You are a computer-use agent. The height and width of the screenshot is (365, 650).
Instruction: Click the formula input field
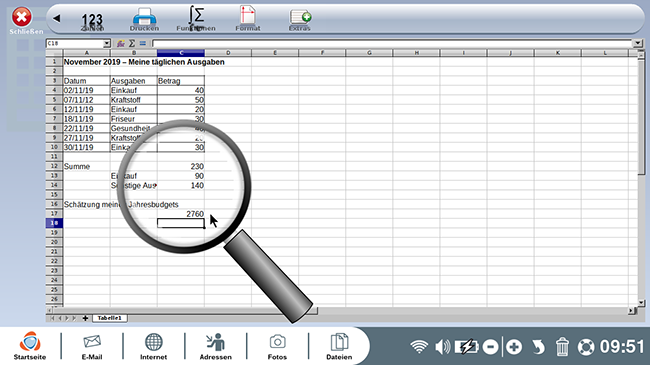392,43
